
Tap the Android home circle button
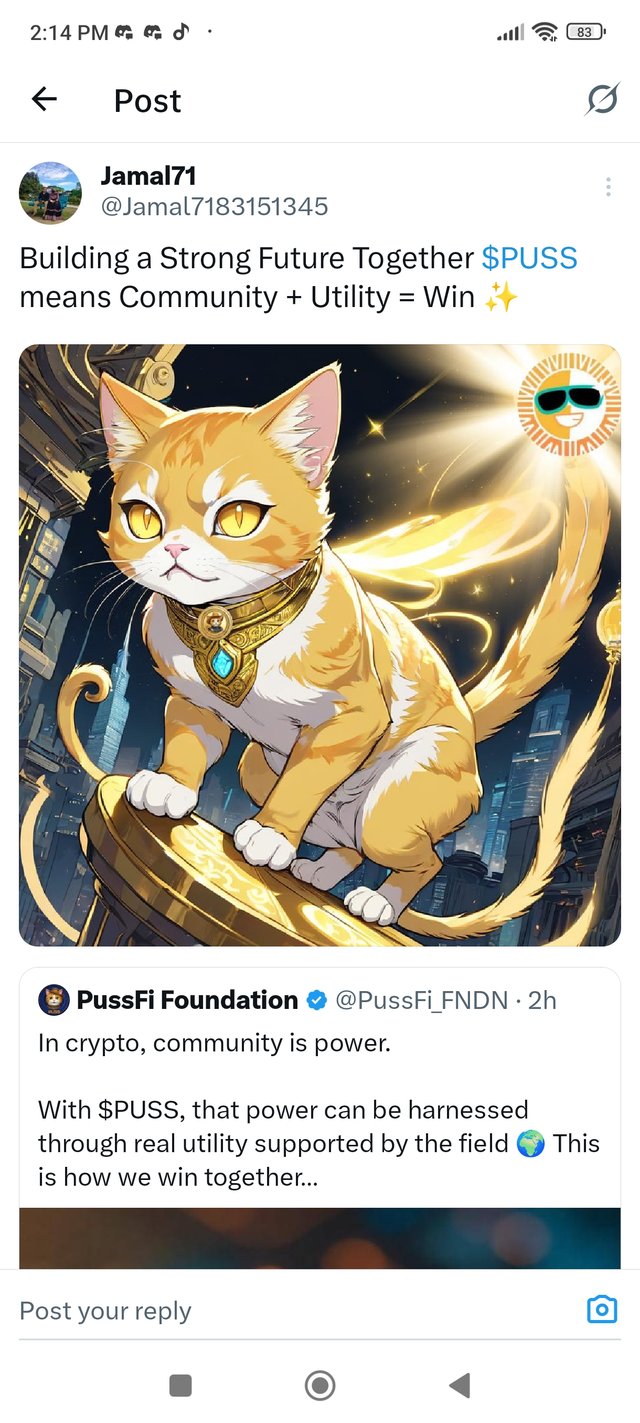[320, 1385]
